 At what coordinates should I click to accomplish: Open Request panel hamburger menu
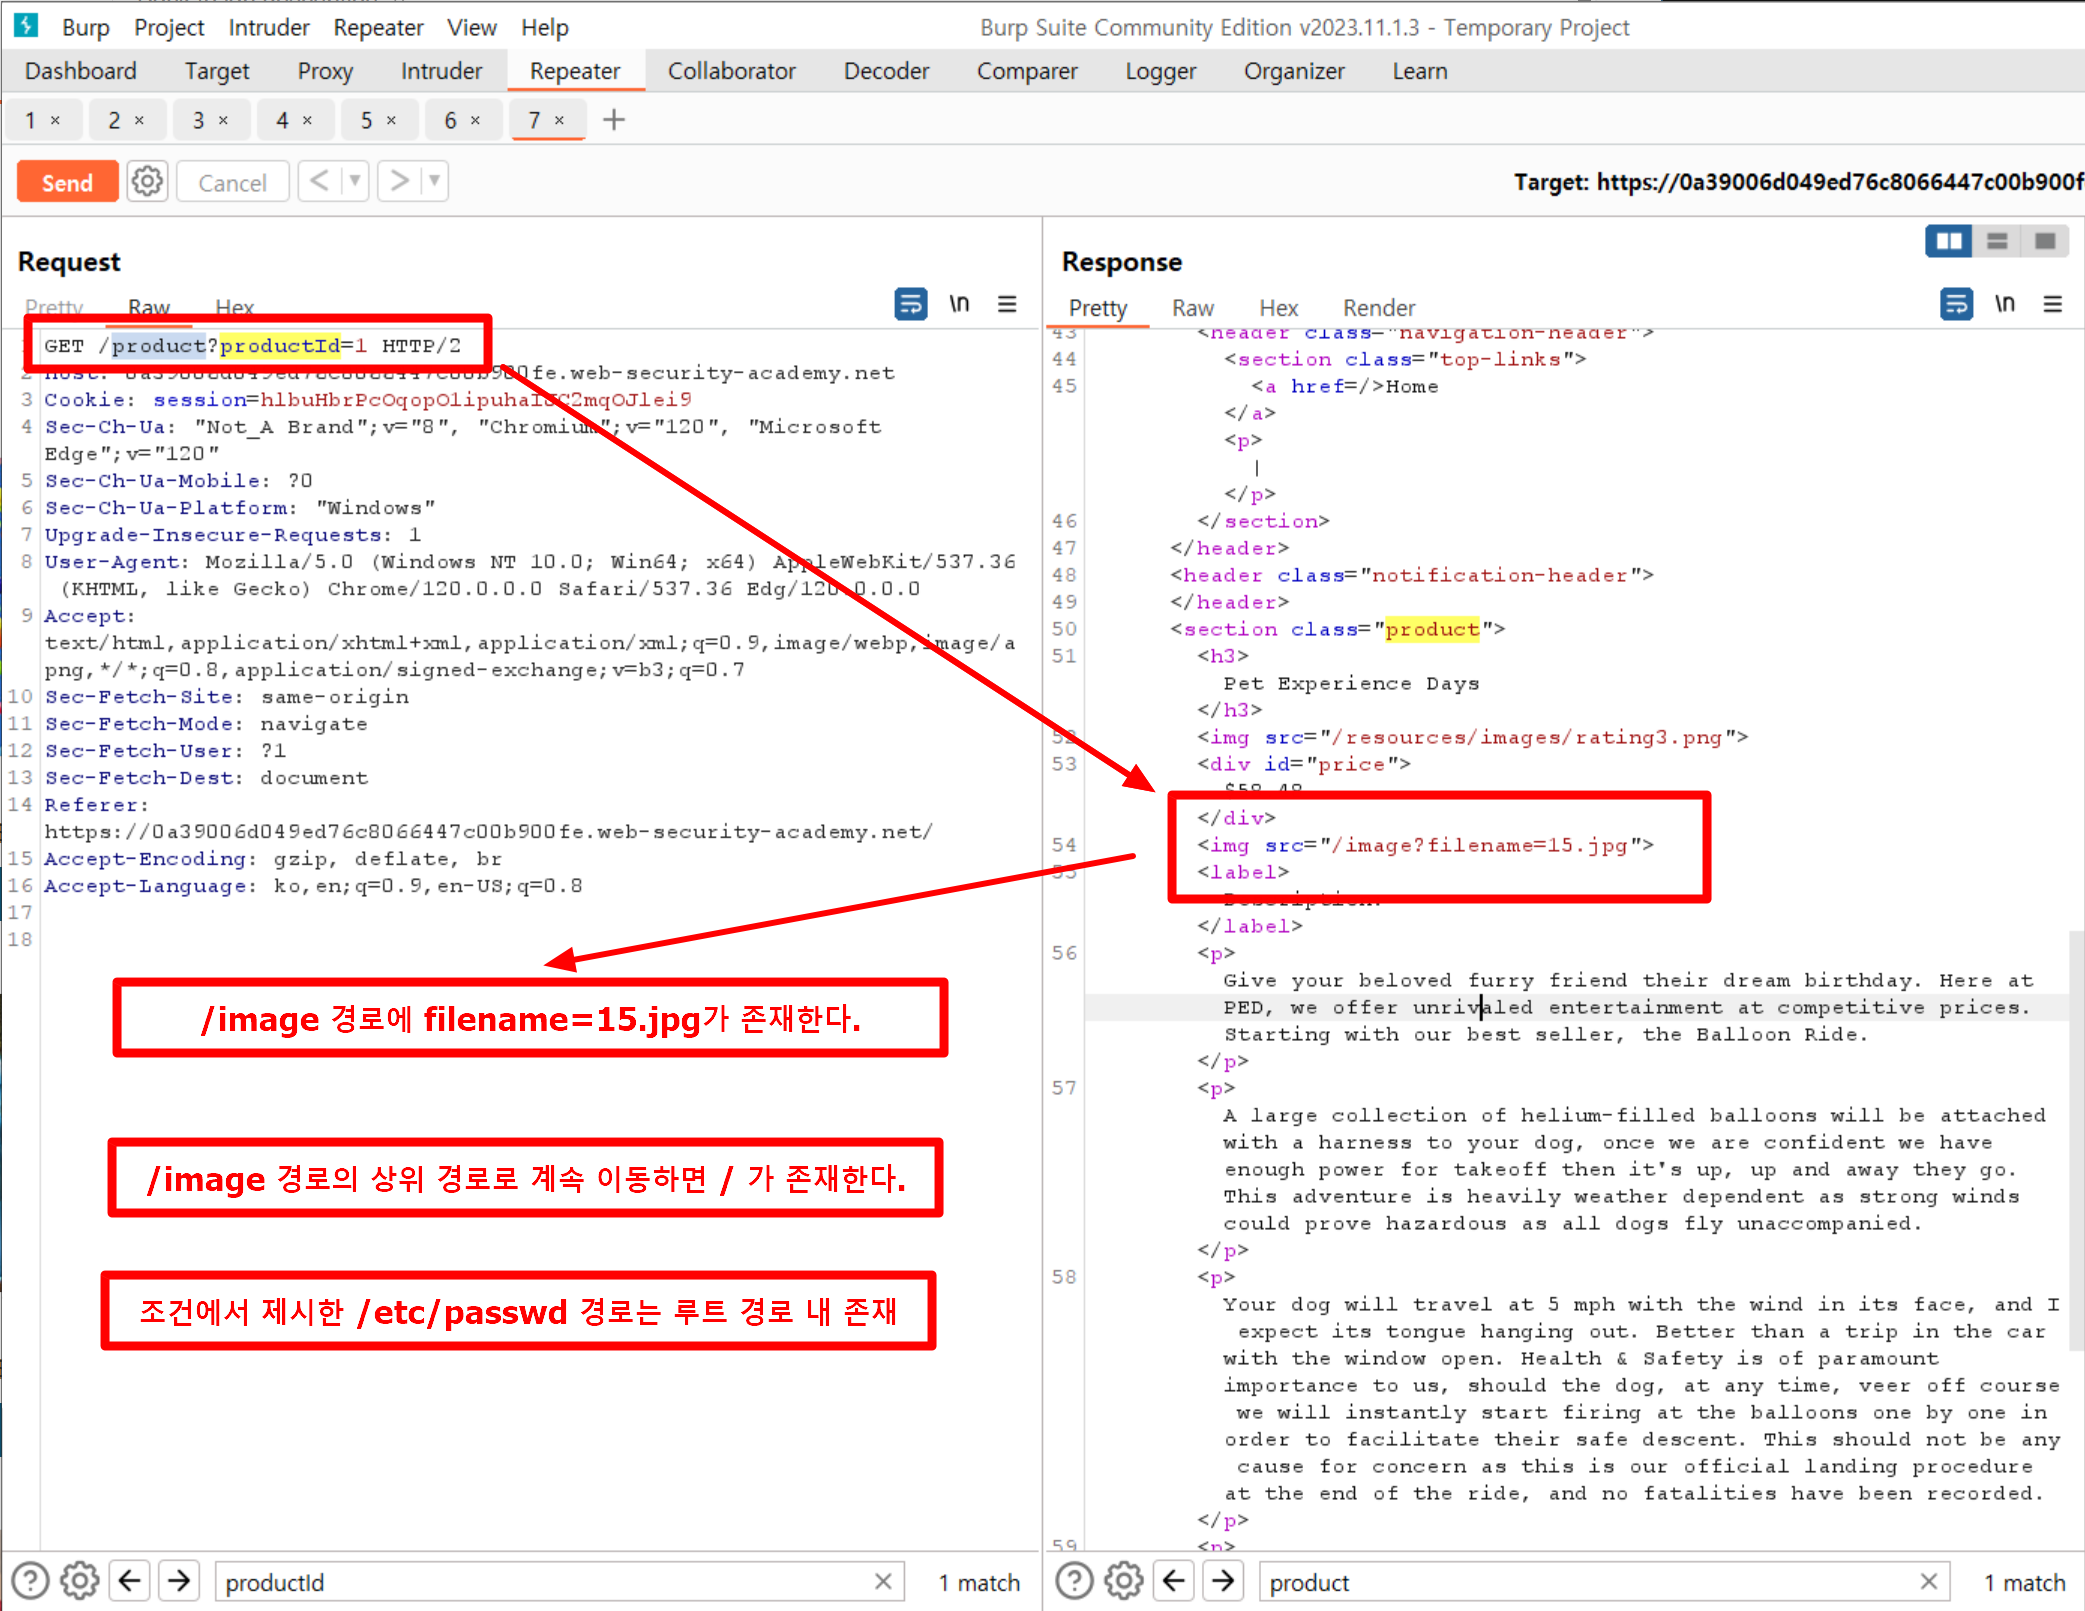pos(1007,304)
